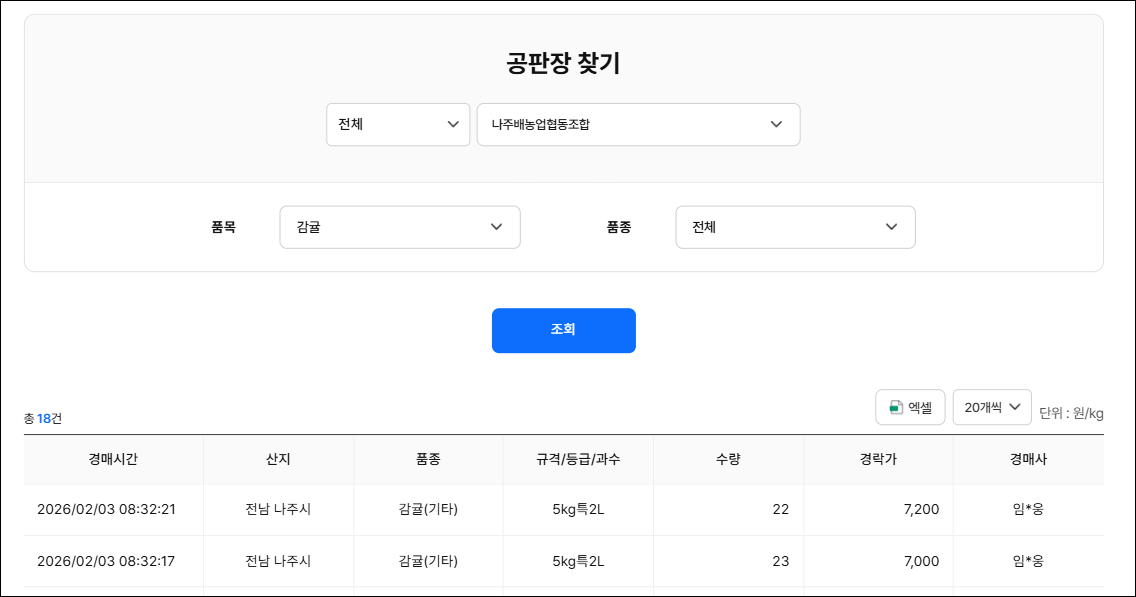Click the chevron in the 감귤 dropdown

496,227
